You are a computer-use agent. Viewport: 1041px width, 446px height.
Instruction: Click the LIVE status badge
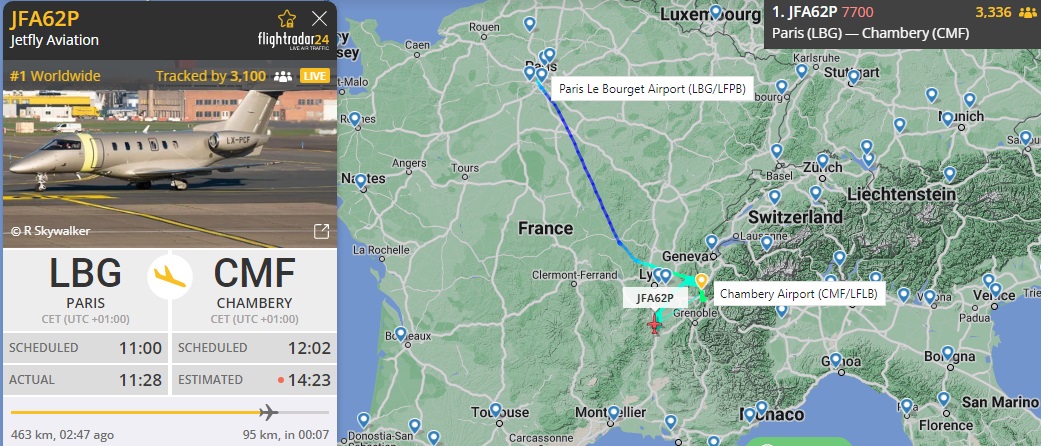(315, 76)
